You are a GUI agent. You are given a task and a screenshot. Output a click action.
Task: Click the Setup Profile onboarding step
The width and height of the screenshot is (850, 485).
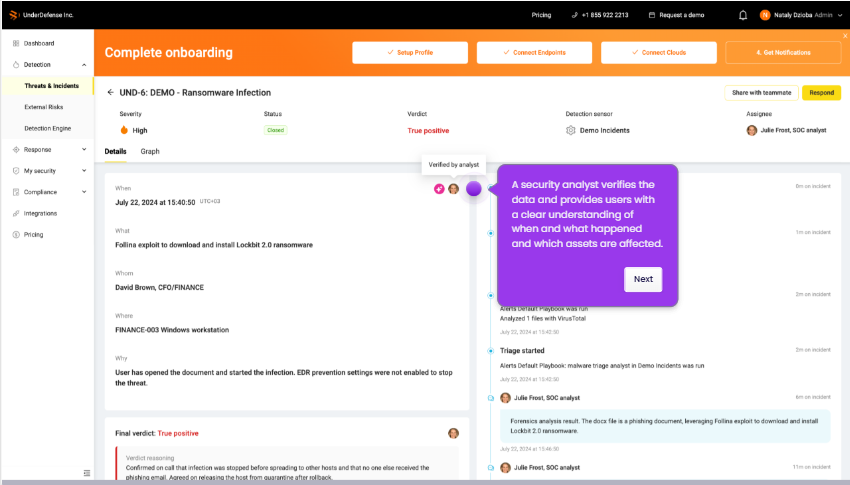click(x=410, y=53)
